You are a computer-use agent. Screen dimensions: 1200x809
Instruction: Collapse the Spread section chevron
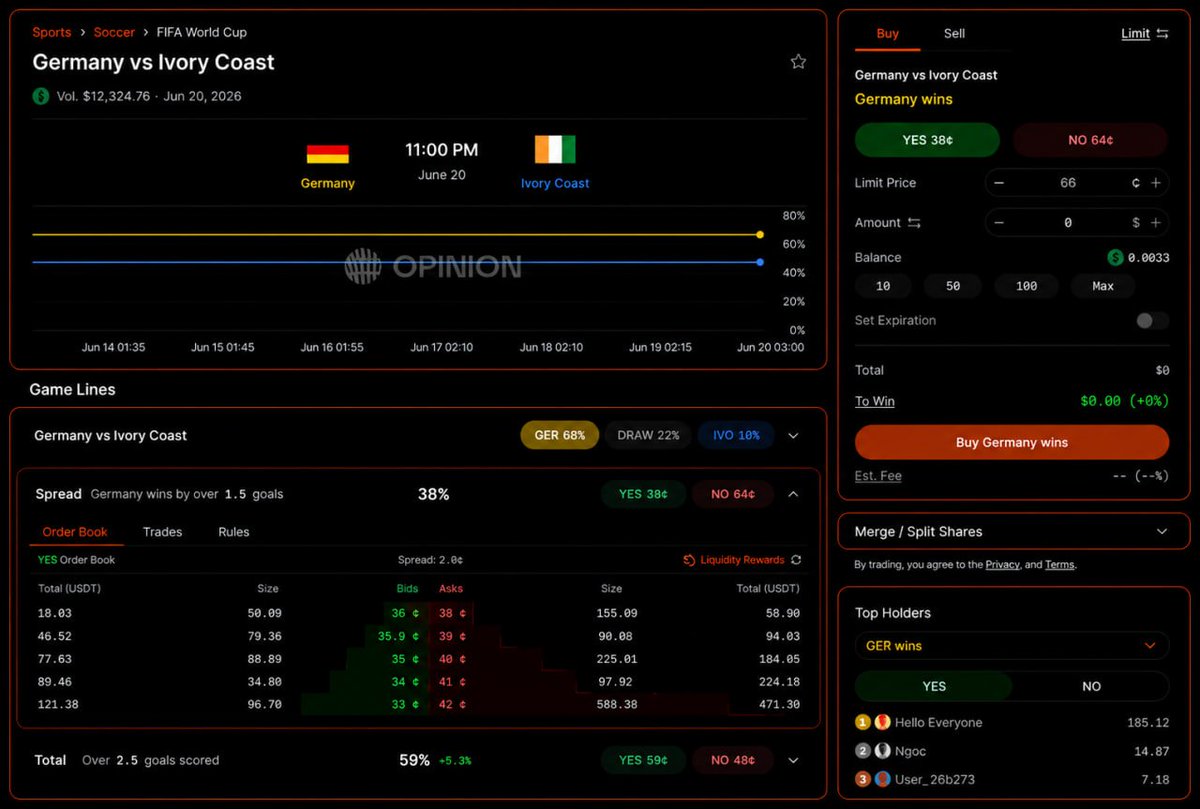(x=793, y=494)
